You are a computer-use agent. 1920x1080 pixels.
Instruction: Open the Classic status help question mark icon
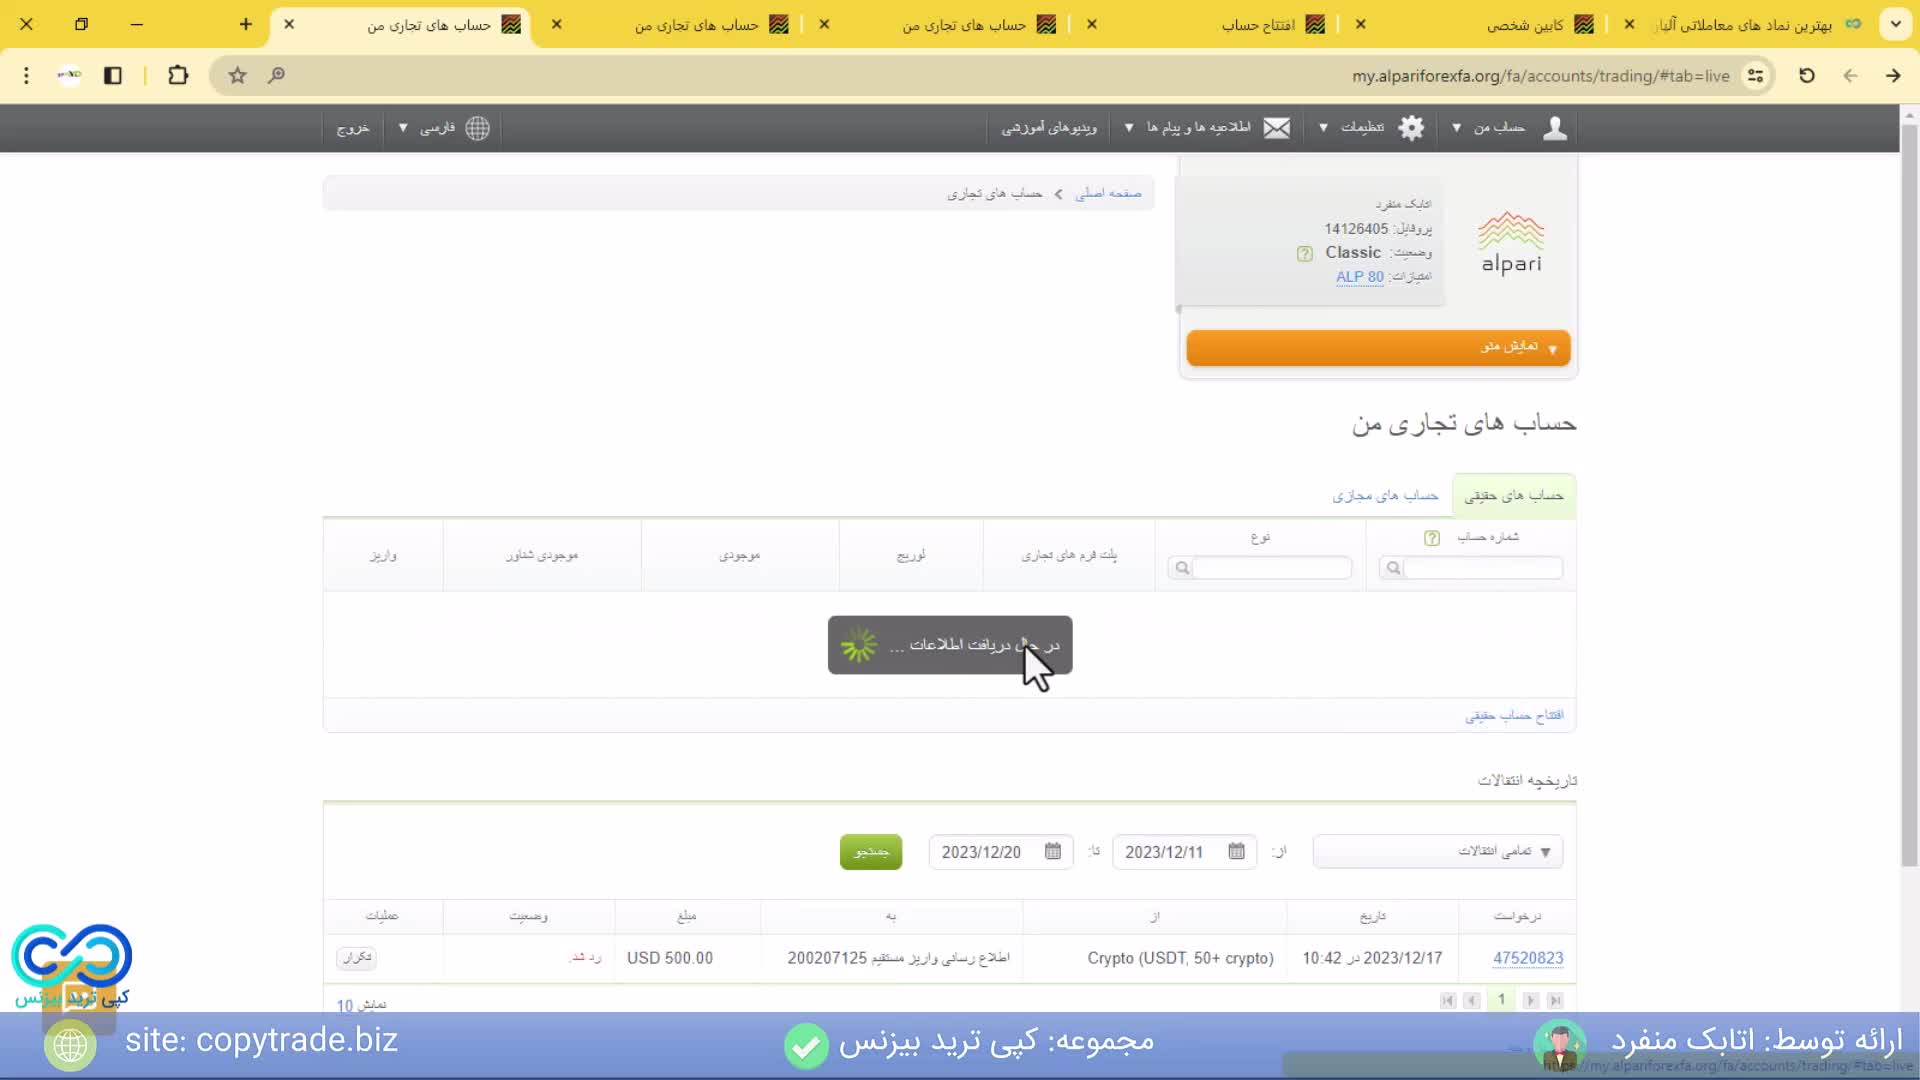tap(1304, 253)
